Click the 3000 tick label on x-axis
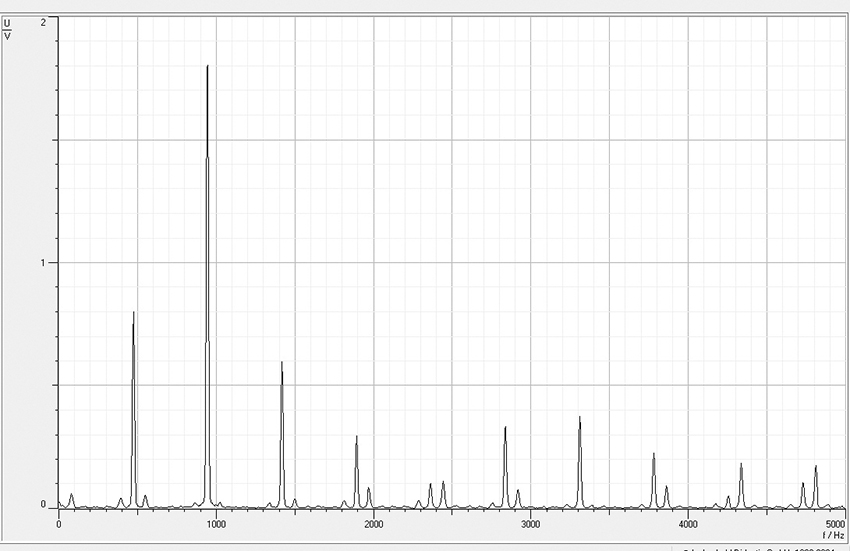The width and height of the screenshot is (850, 551). click(x=530, y=524)
